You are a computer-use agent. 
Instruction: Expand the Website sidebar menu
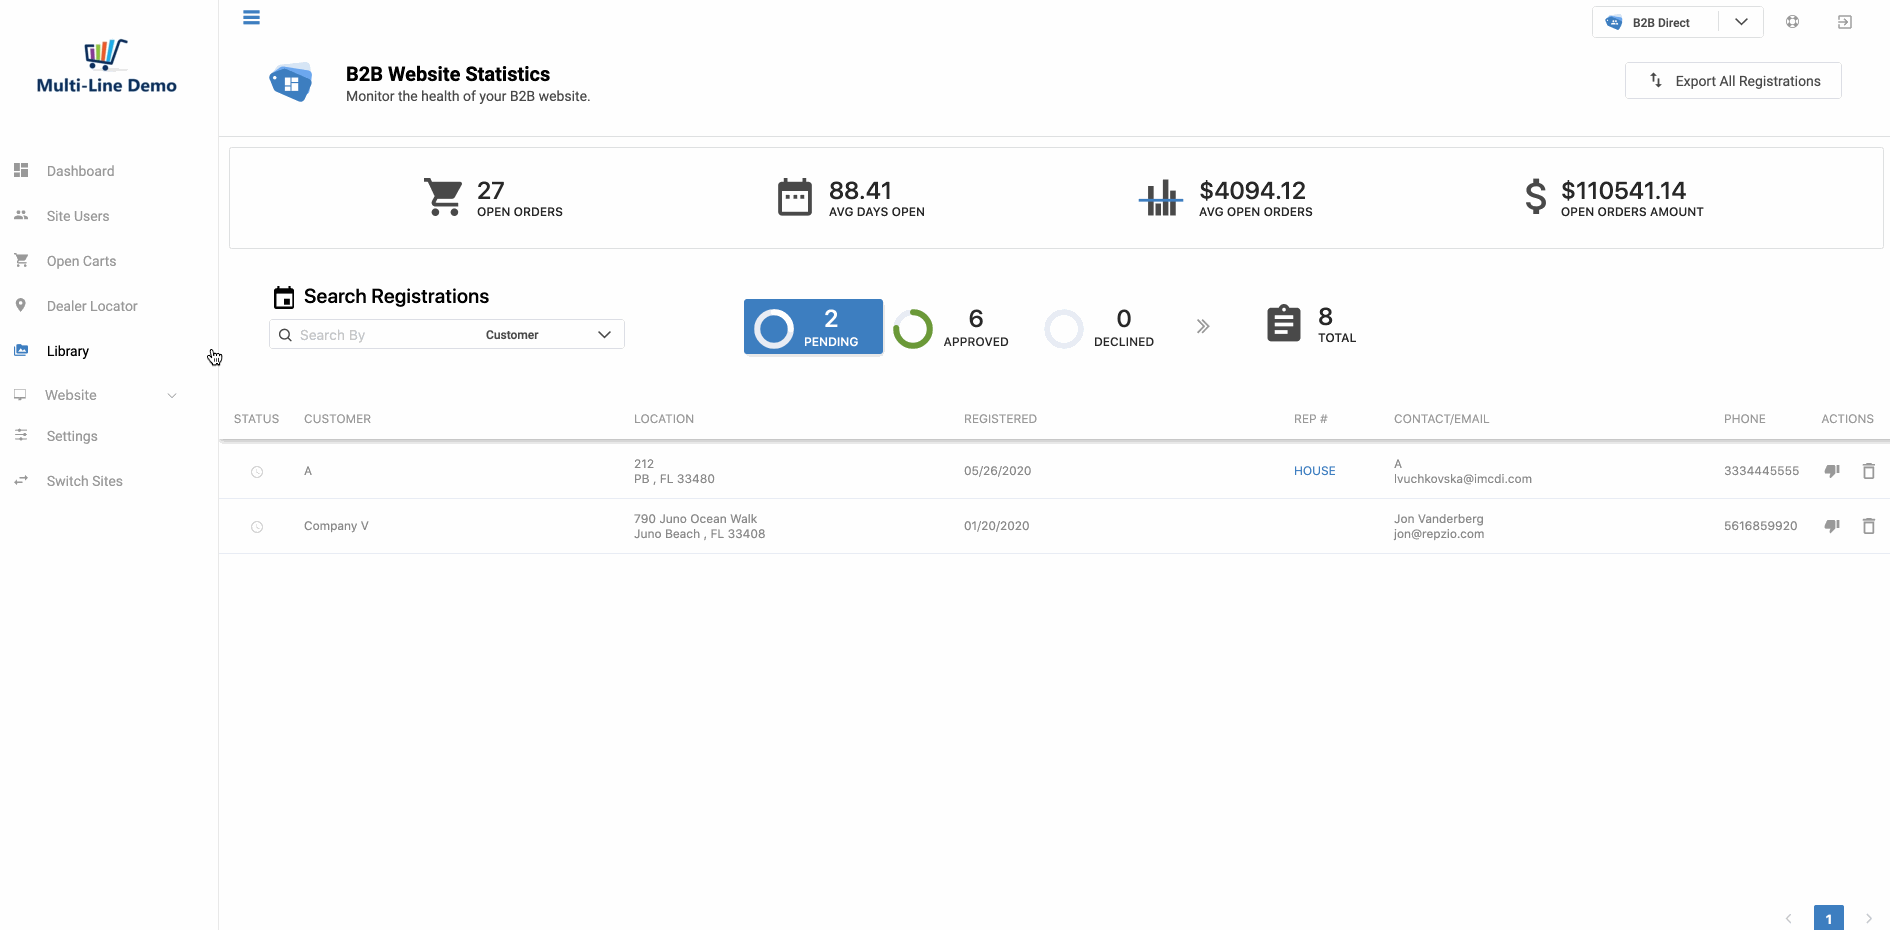96,395
